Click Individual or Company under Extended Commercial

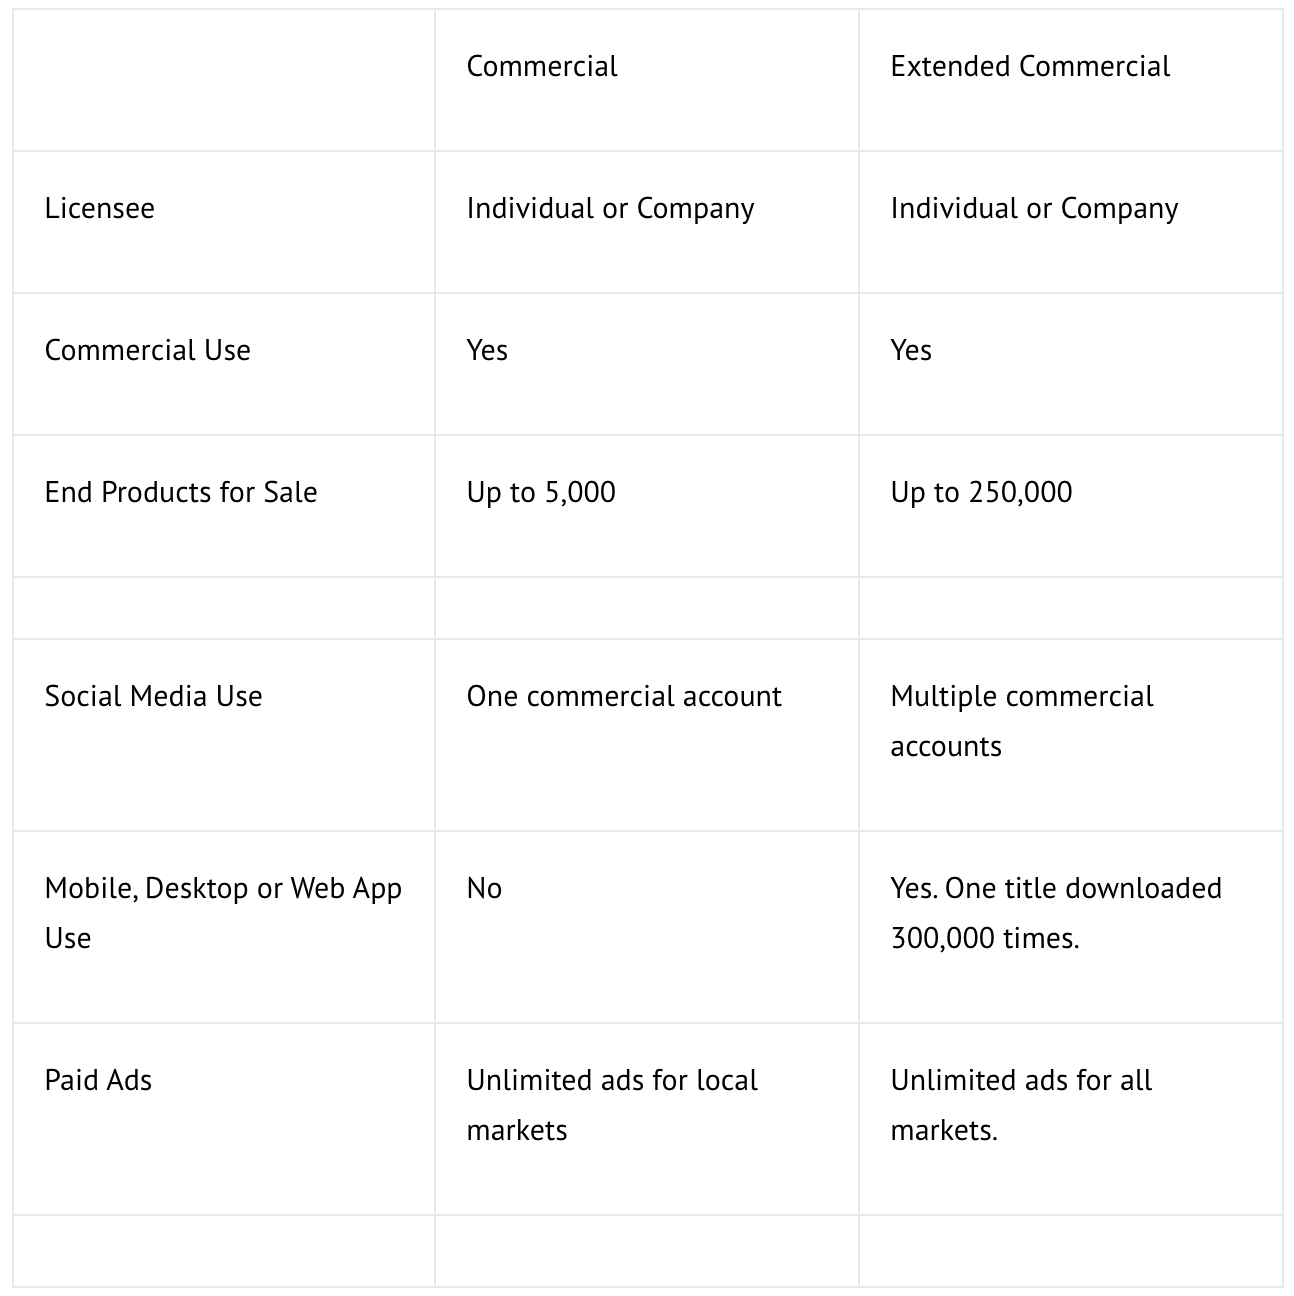coord(1034,209)
